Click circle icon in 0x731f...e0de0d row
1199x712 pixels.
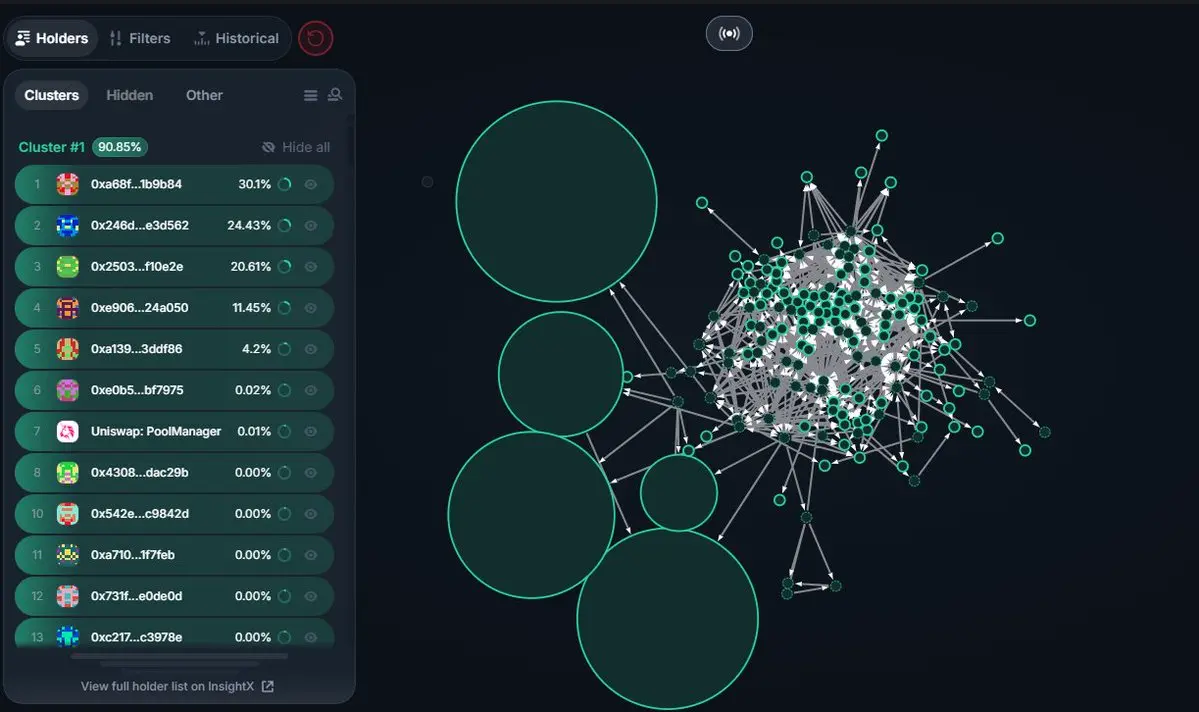[x=284, y=597]
